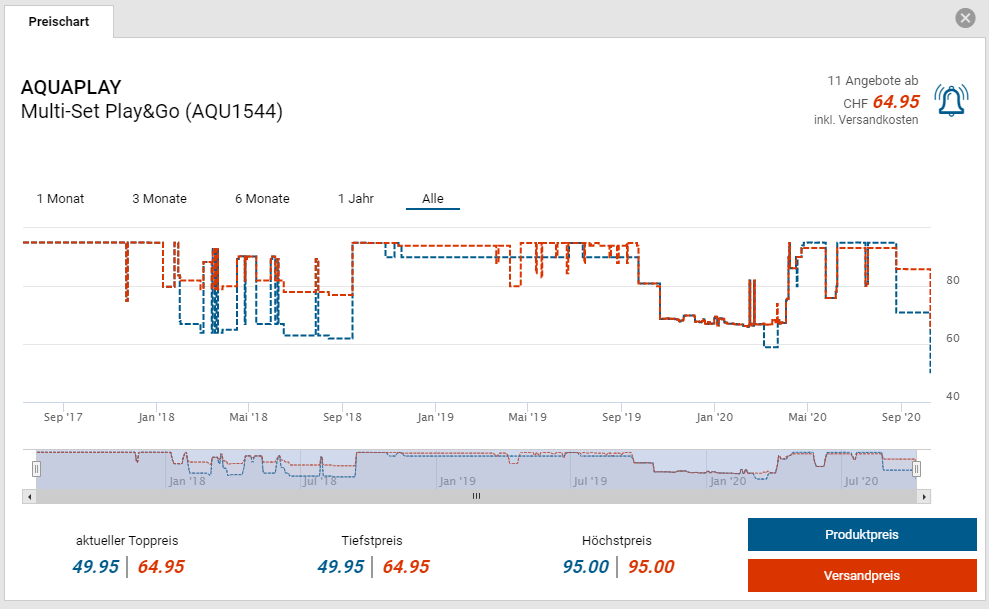The image size is (989, 609).
Task: Click the blue 95.00 Höchstpreis value
Action: (585, 567)
